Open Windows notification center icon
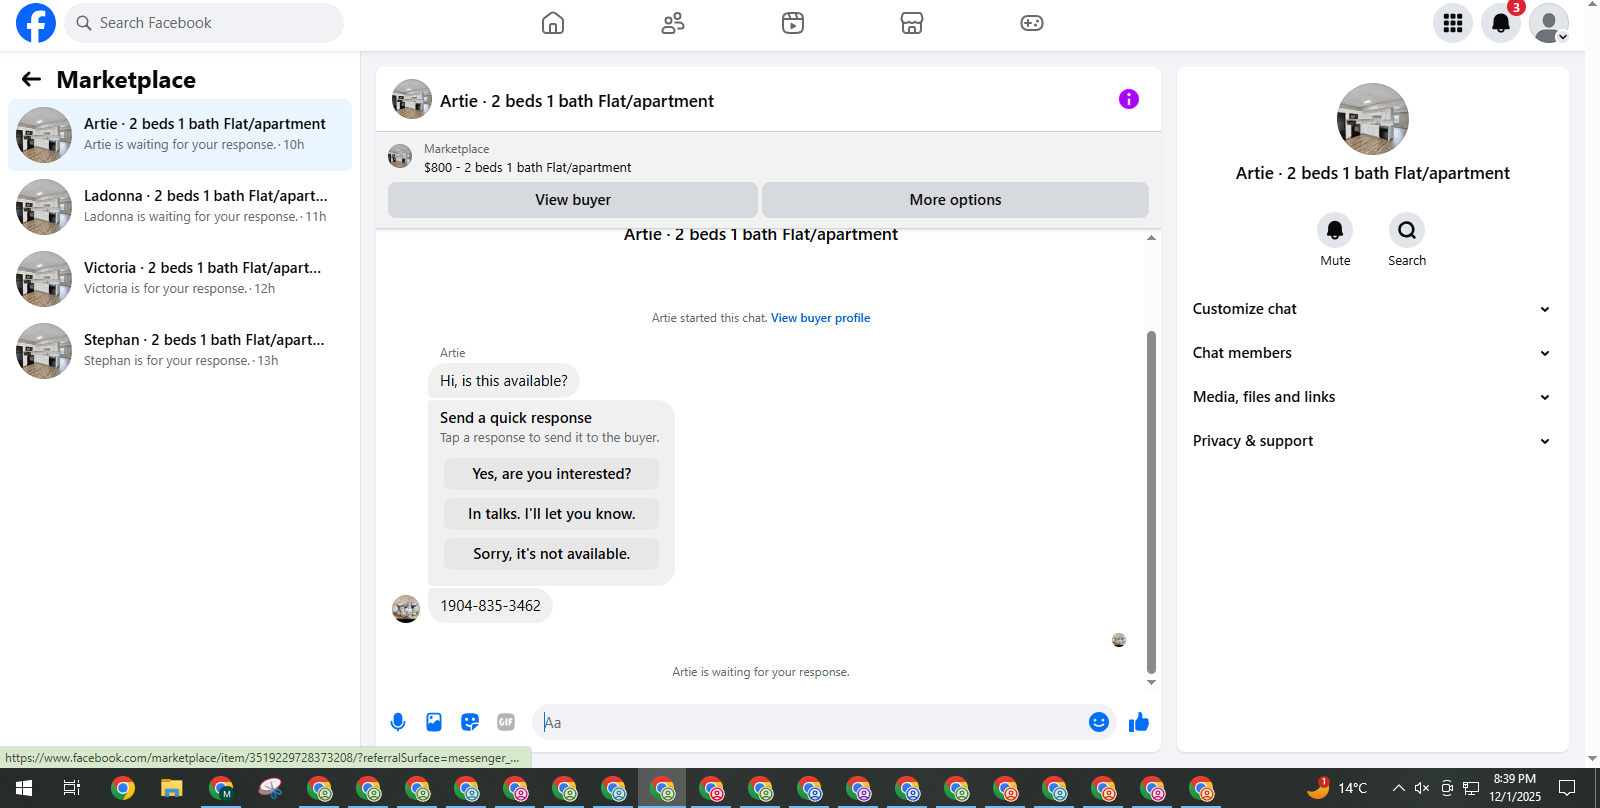1600x808 pixels. pyautogui.click(x=1567, y=788)
